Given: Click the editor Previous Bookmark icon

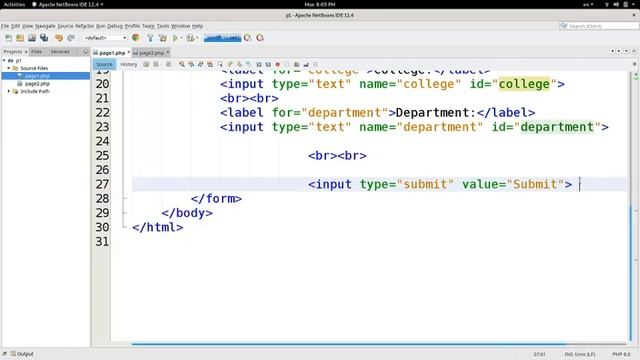Looking at the screenshot, I should click(x=230, y=64).
